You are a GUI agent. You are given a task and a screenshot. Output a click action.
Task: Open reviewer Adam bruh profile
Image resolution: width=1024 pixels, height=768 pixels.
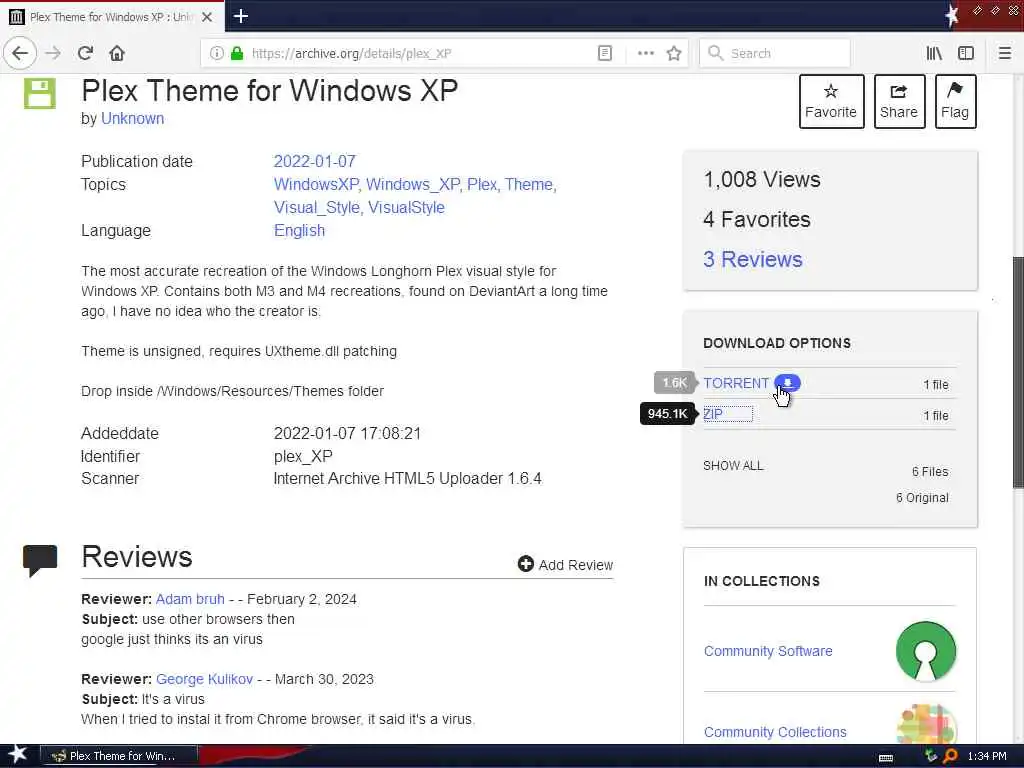190,599
